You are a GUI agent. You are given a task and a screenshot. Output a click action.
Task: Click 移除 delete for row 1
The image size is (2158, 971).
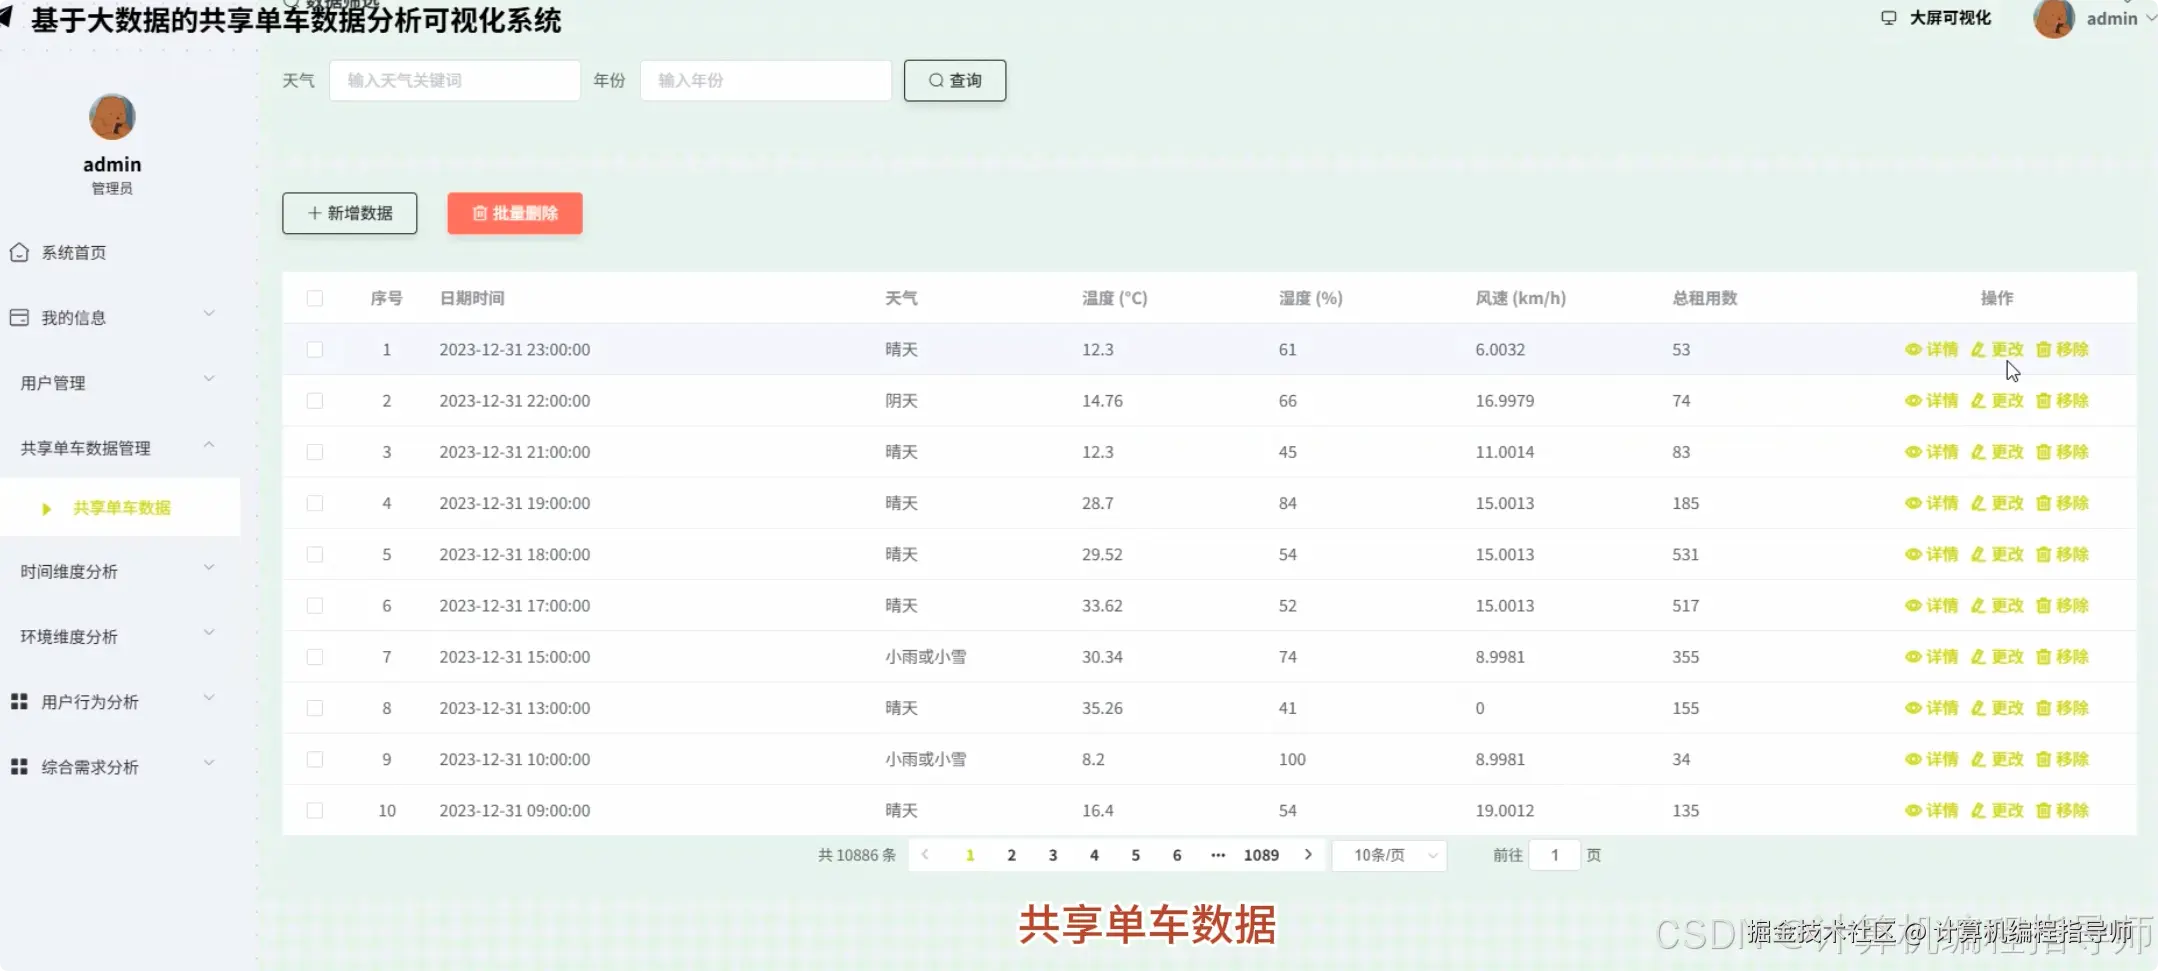(2062, 349)
